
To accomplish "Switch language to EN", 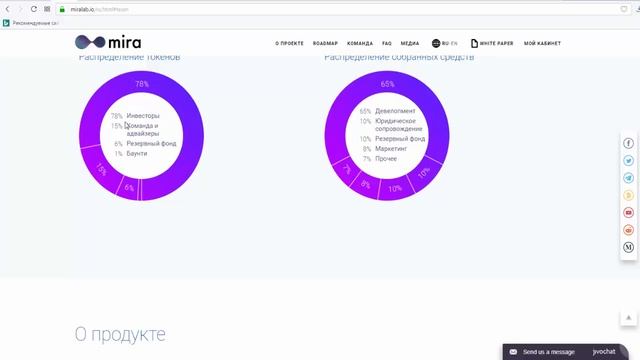I will click(454, 43).
